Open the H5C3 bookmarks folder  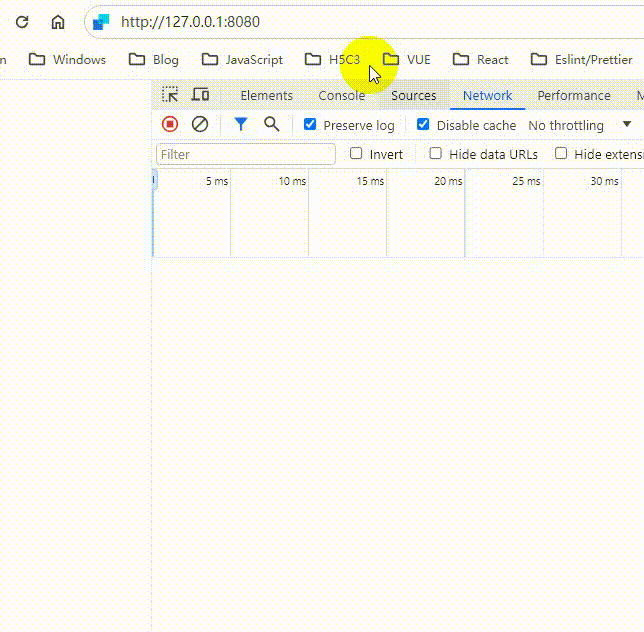[x=332, y=60]
